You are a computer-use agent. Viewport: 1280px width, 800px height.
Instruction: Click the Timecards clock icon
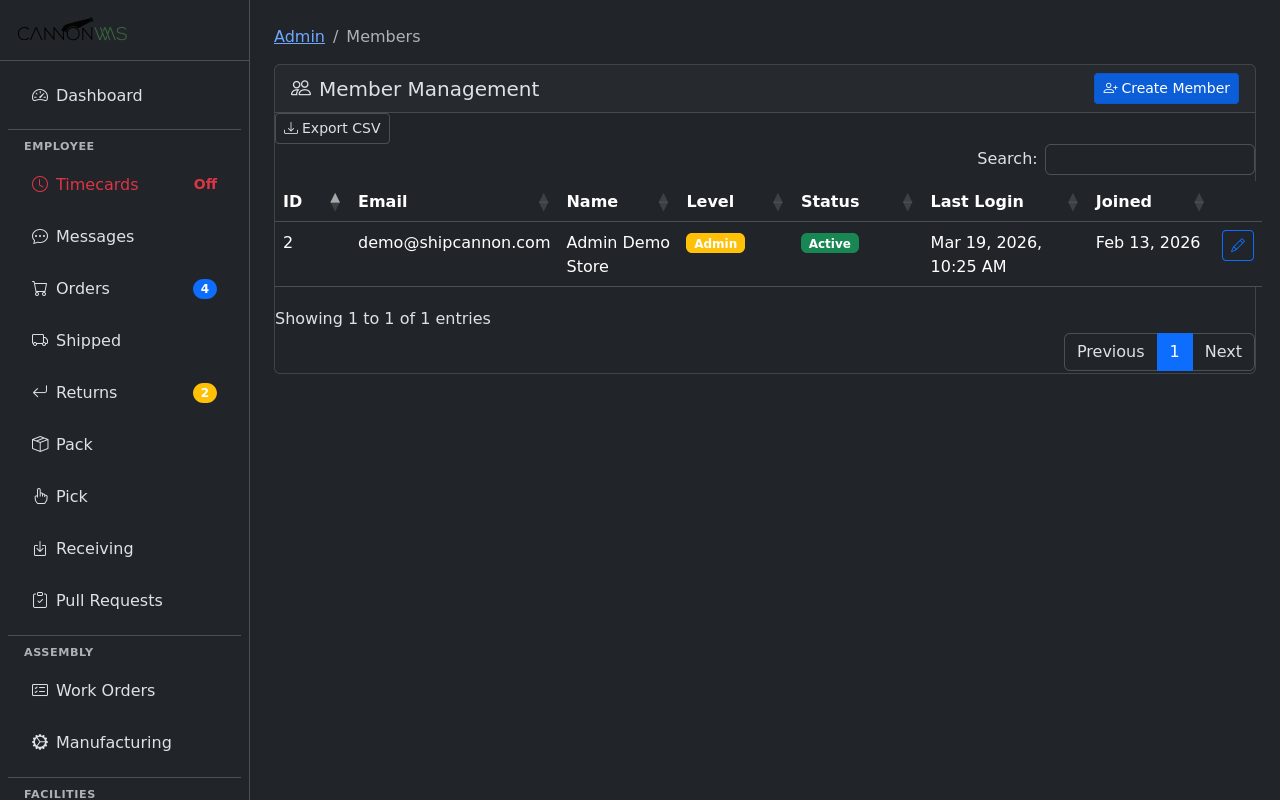[39, 184]
